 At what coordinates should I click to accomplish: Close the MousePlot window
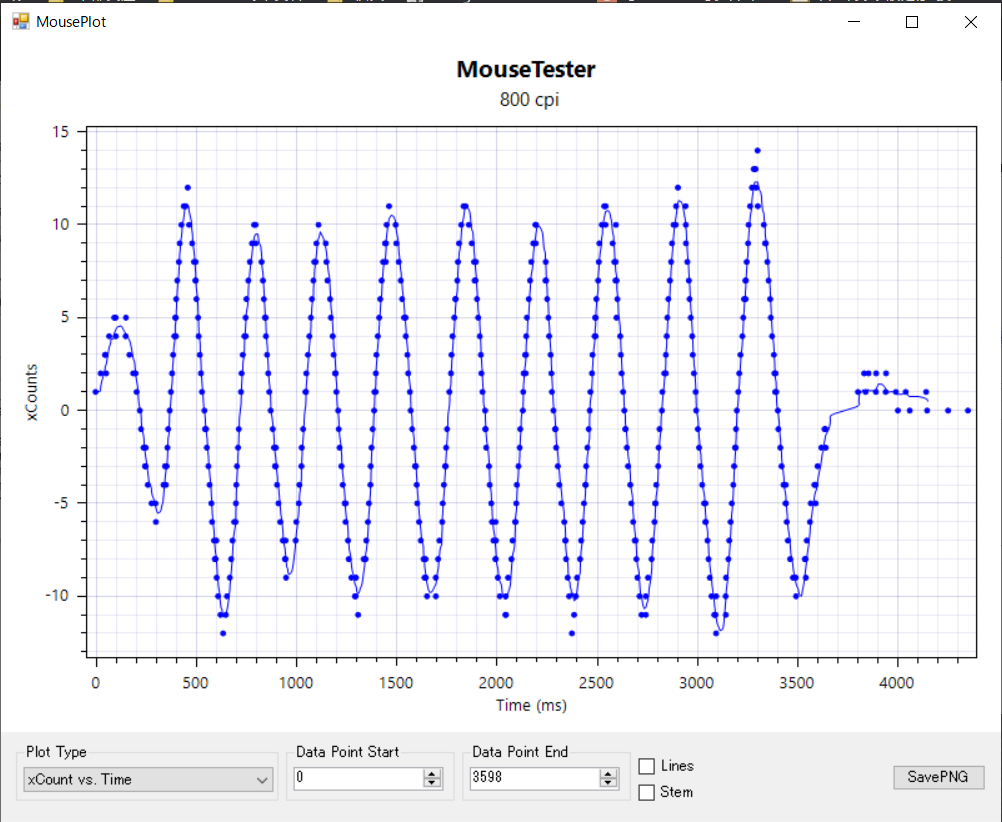[x=971, y=22]
